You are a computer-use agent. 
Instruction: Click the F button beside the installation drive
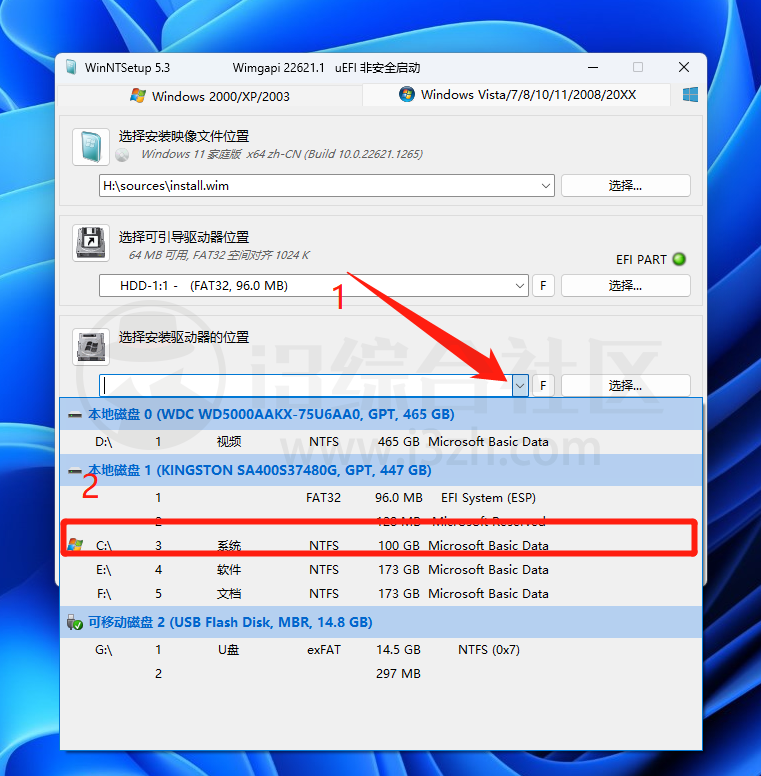(x=543, y=386)
